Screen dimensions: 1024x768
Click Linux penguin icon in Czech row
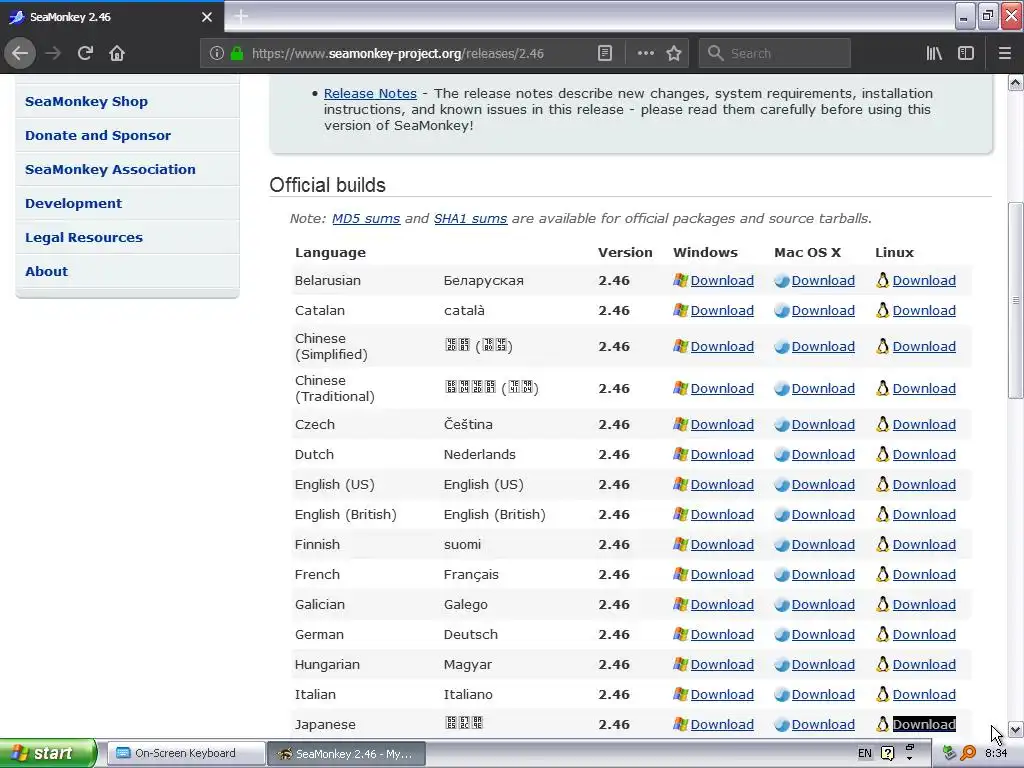click(883, 424)
